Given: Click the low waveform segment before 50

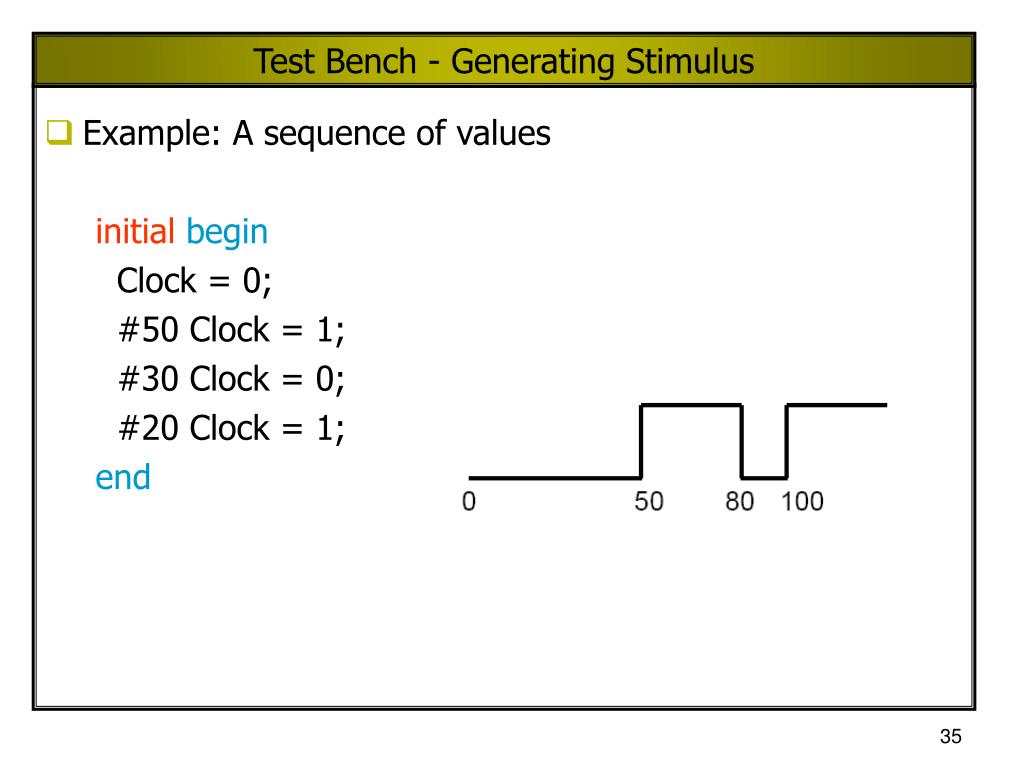Looking at the screenshot, I should point(554,478).
